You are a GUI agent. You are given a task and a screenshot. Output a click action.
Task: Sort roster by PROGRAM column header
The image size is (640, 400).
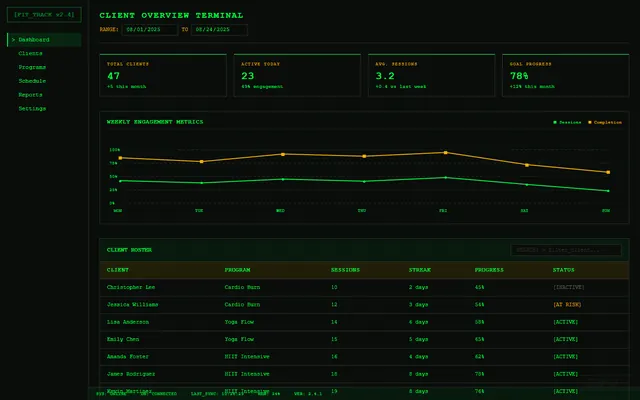click(238, 270)
